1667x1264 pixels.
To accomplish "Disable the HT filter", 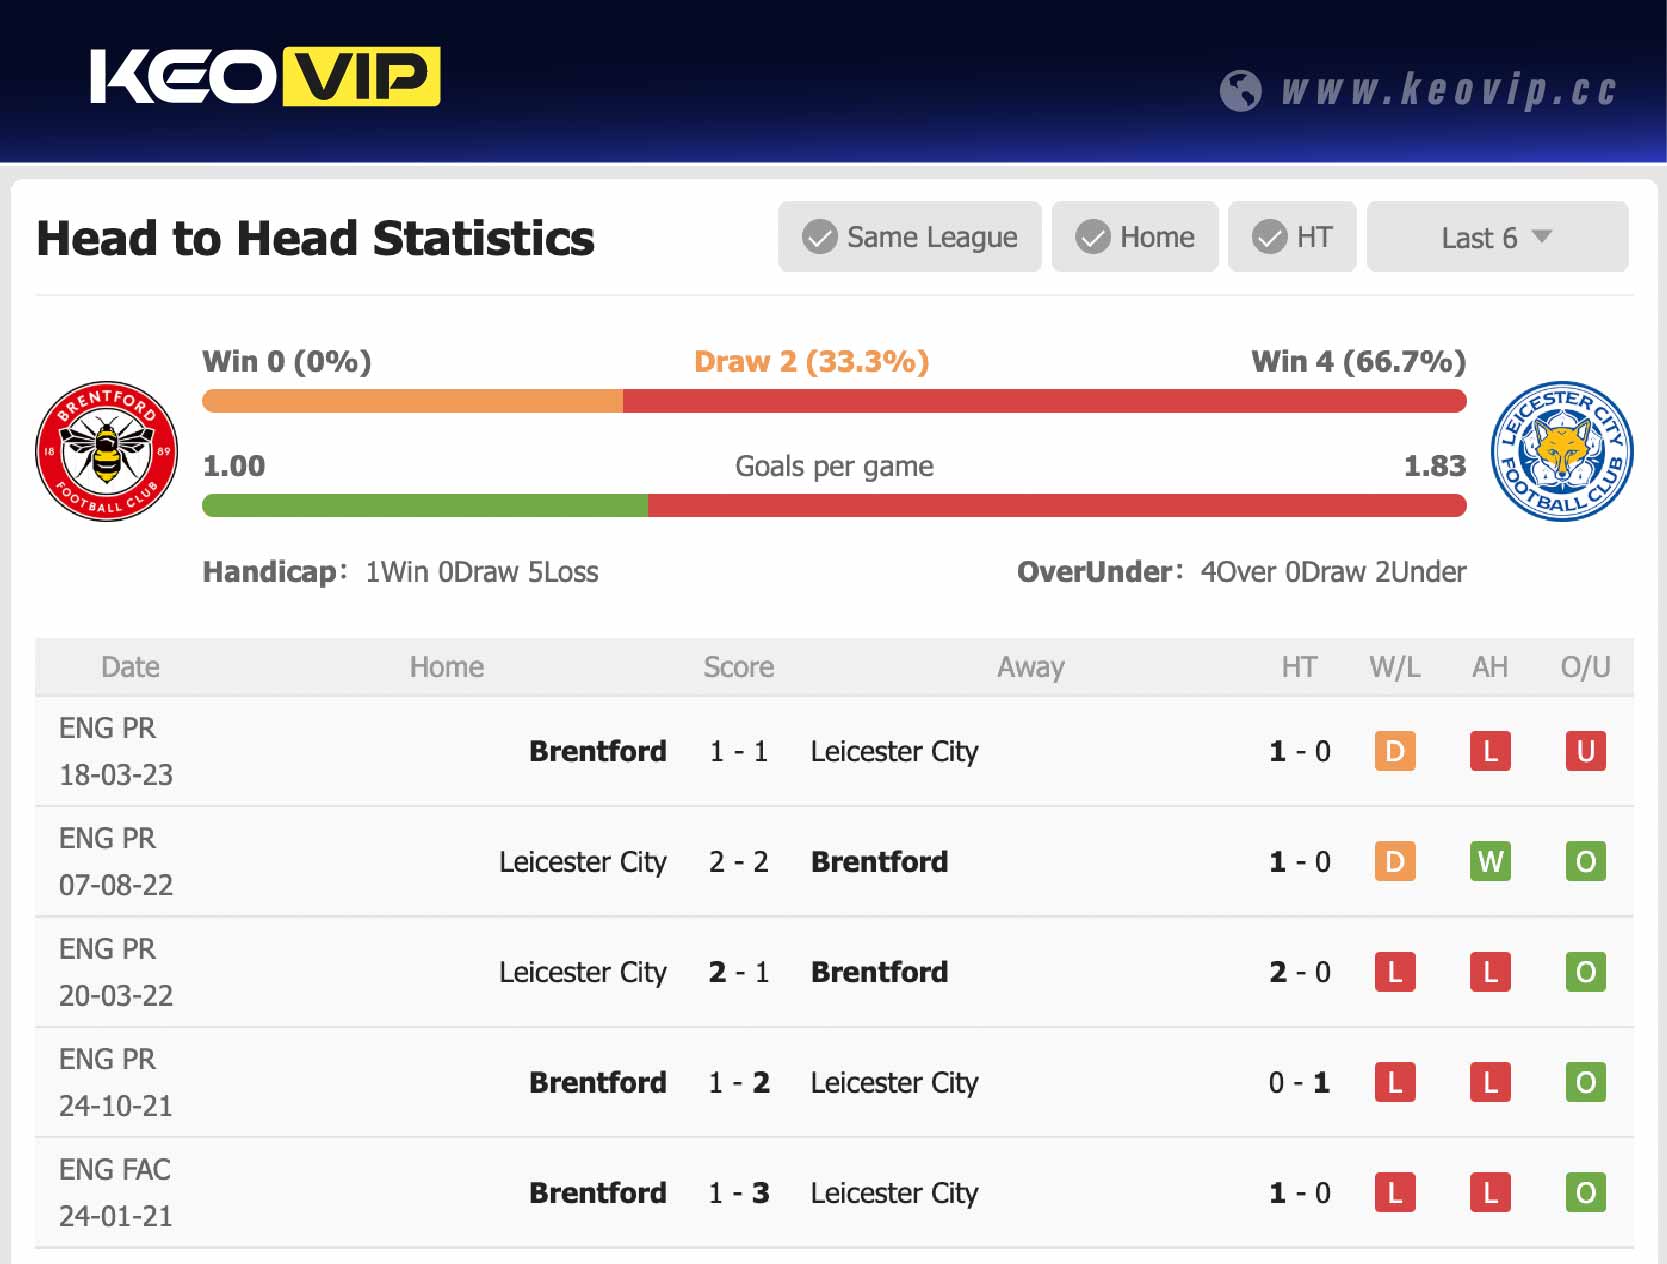I will (1292, 237).
